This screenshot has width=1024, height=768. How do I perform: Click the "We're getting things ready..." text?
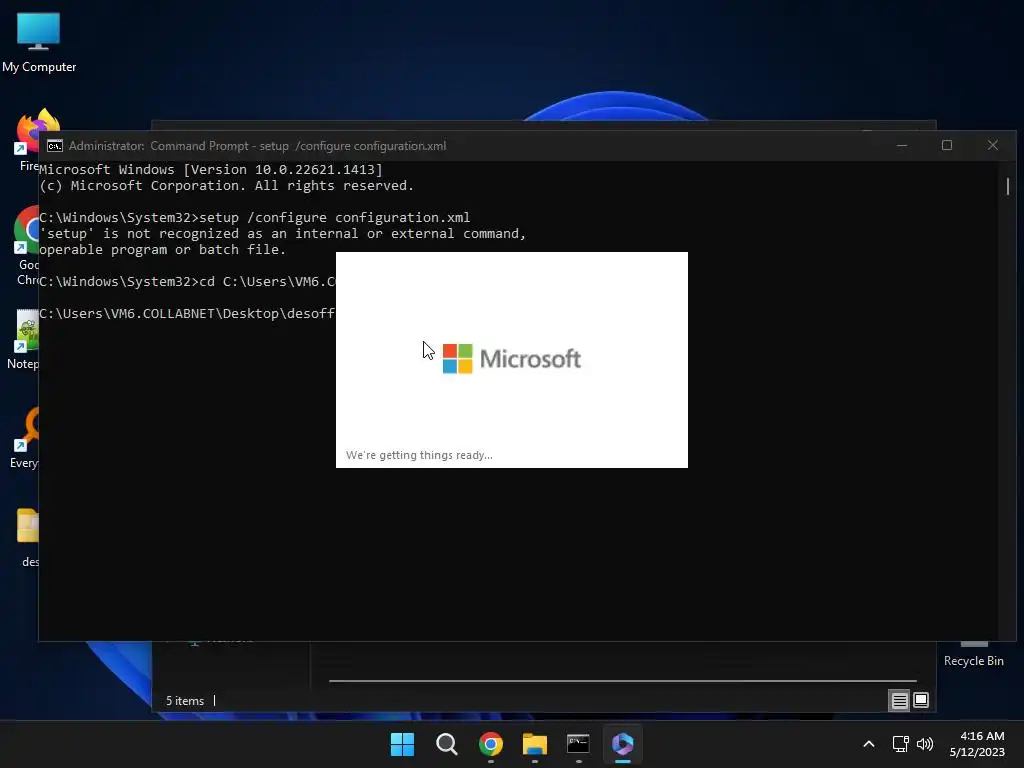pyautogui.click(x=419, y=455)
